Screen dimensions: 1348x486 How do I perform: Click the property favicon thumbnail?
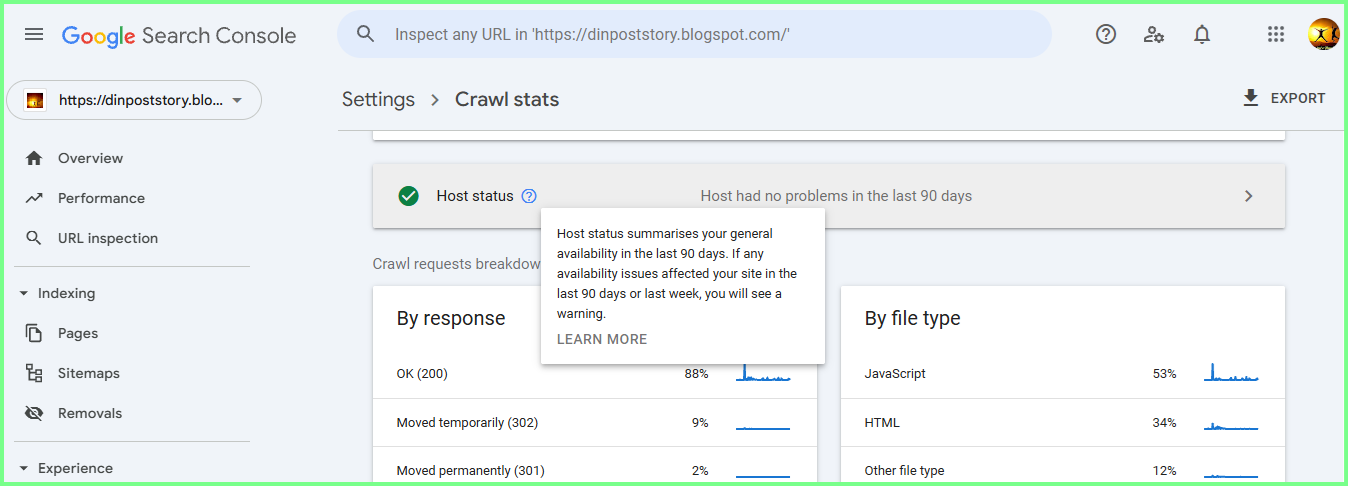click(35, 100)
